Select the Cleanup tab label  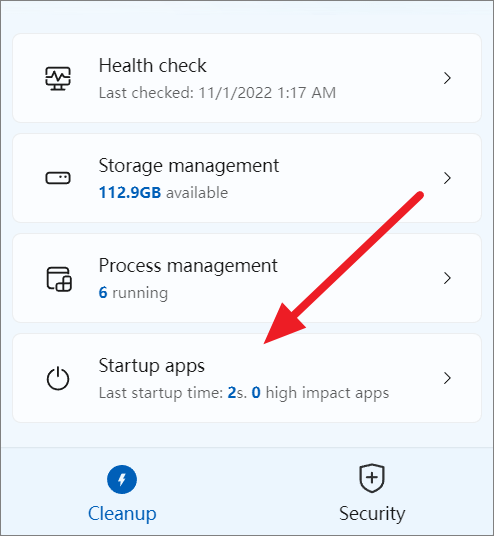(122, 513)
